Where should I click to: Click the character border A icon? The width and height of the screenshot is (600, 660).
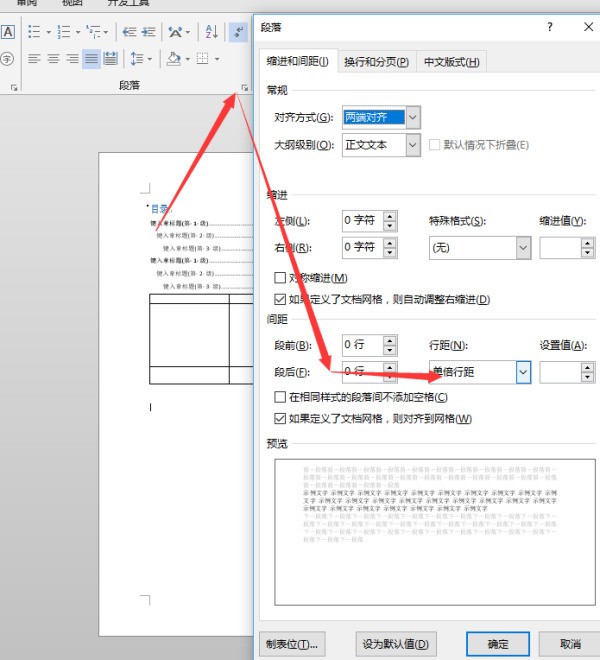tap(8, 32)
